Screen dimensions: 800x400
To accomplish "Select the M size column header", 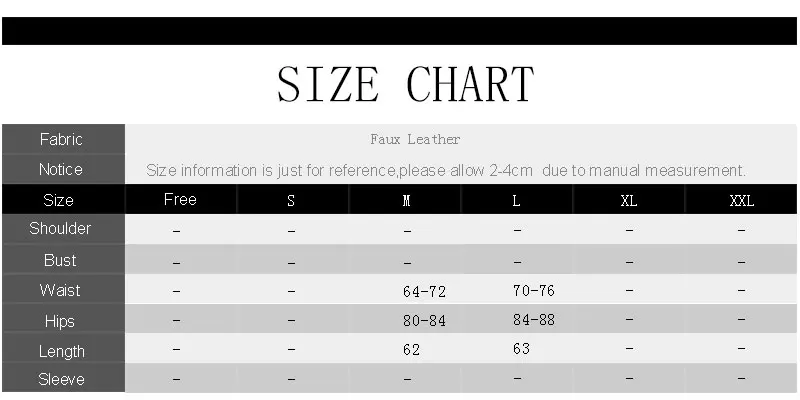I will click(x=407, y=201).
